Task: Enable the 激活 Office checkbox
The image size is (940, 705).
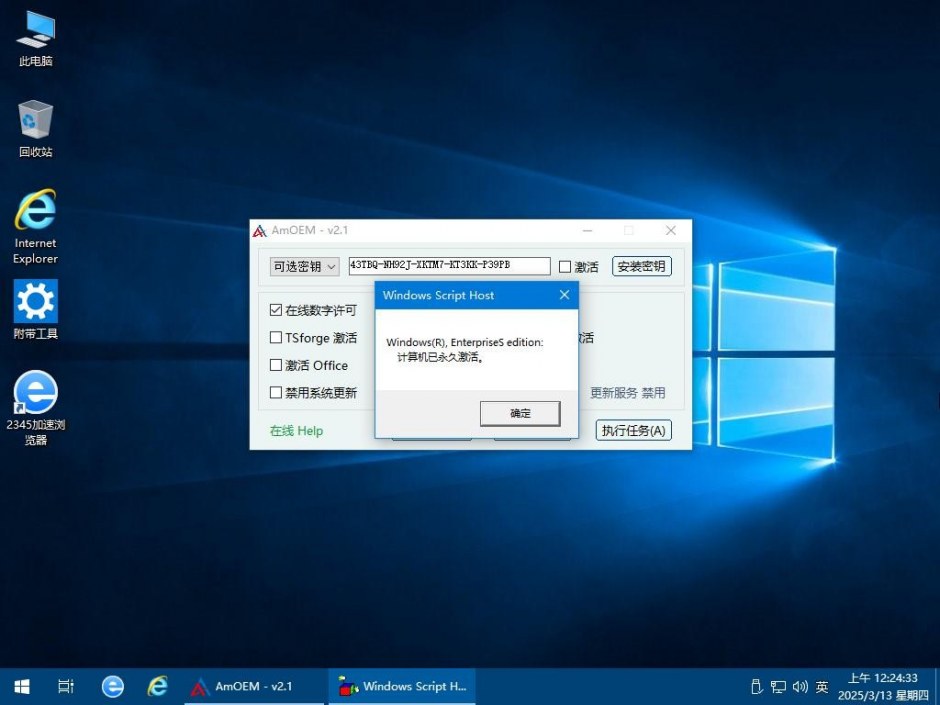Action: (x=276, y=365)
